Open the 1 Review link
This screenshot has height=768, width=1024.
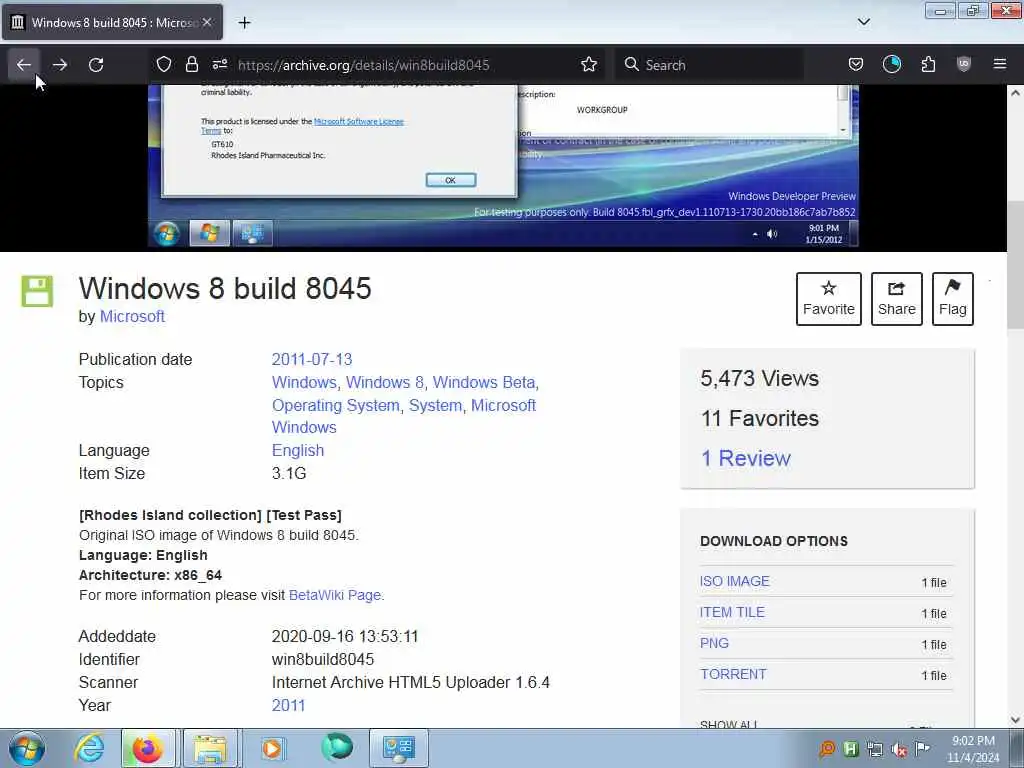coord(745,458)
